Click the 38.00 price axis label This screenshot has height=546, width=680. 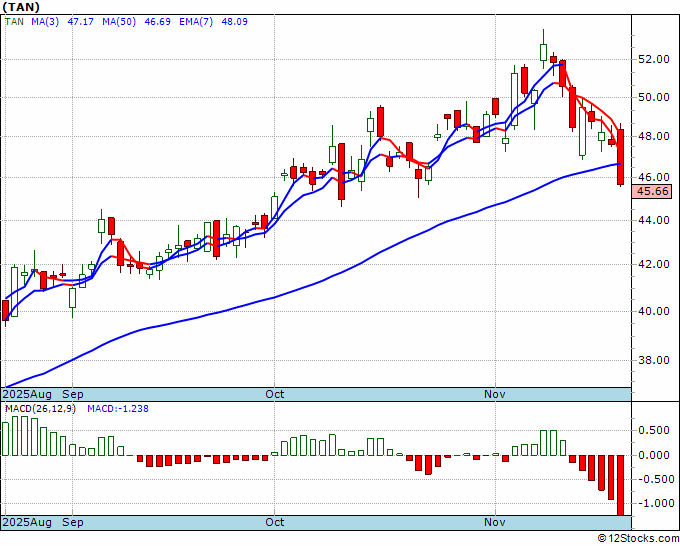click(x=654, y=360)
